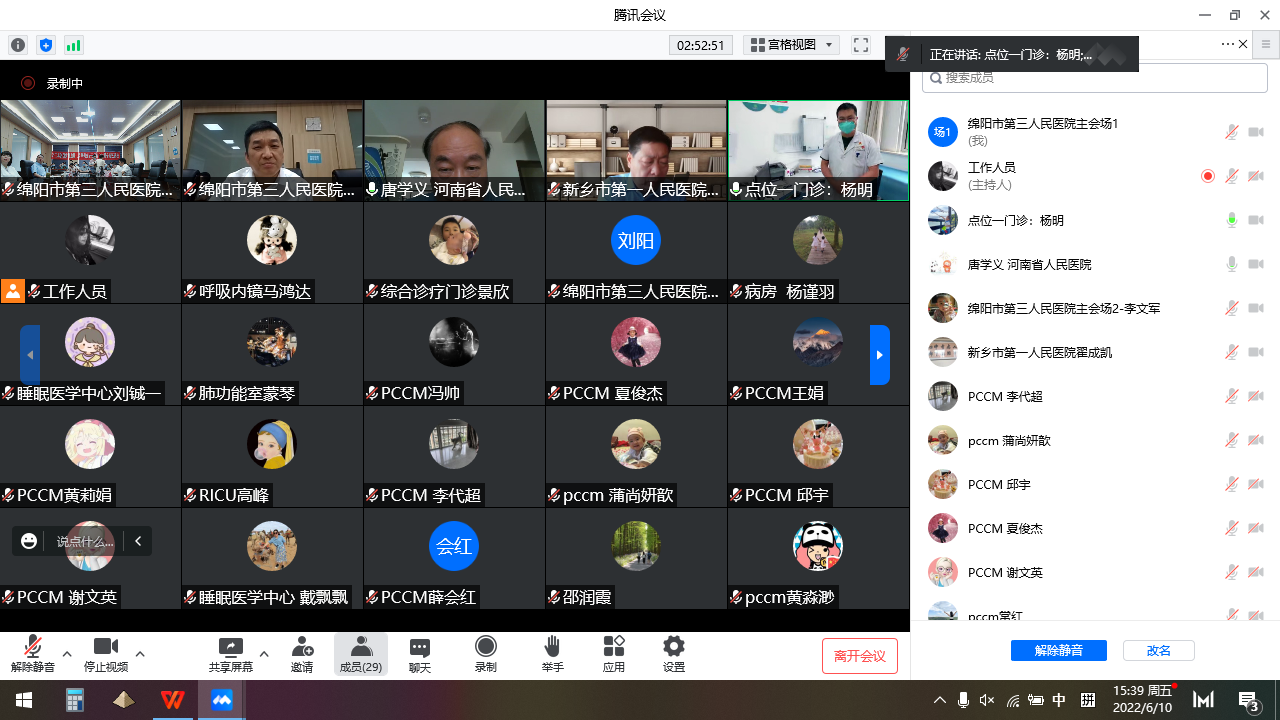Click the 离开会议 leave meeting button
The image size is (1280, 720).
click(859, 656)
